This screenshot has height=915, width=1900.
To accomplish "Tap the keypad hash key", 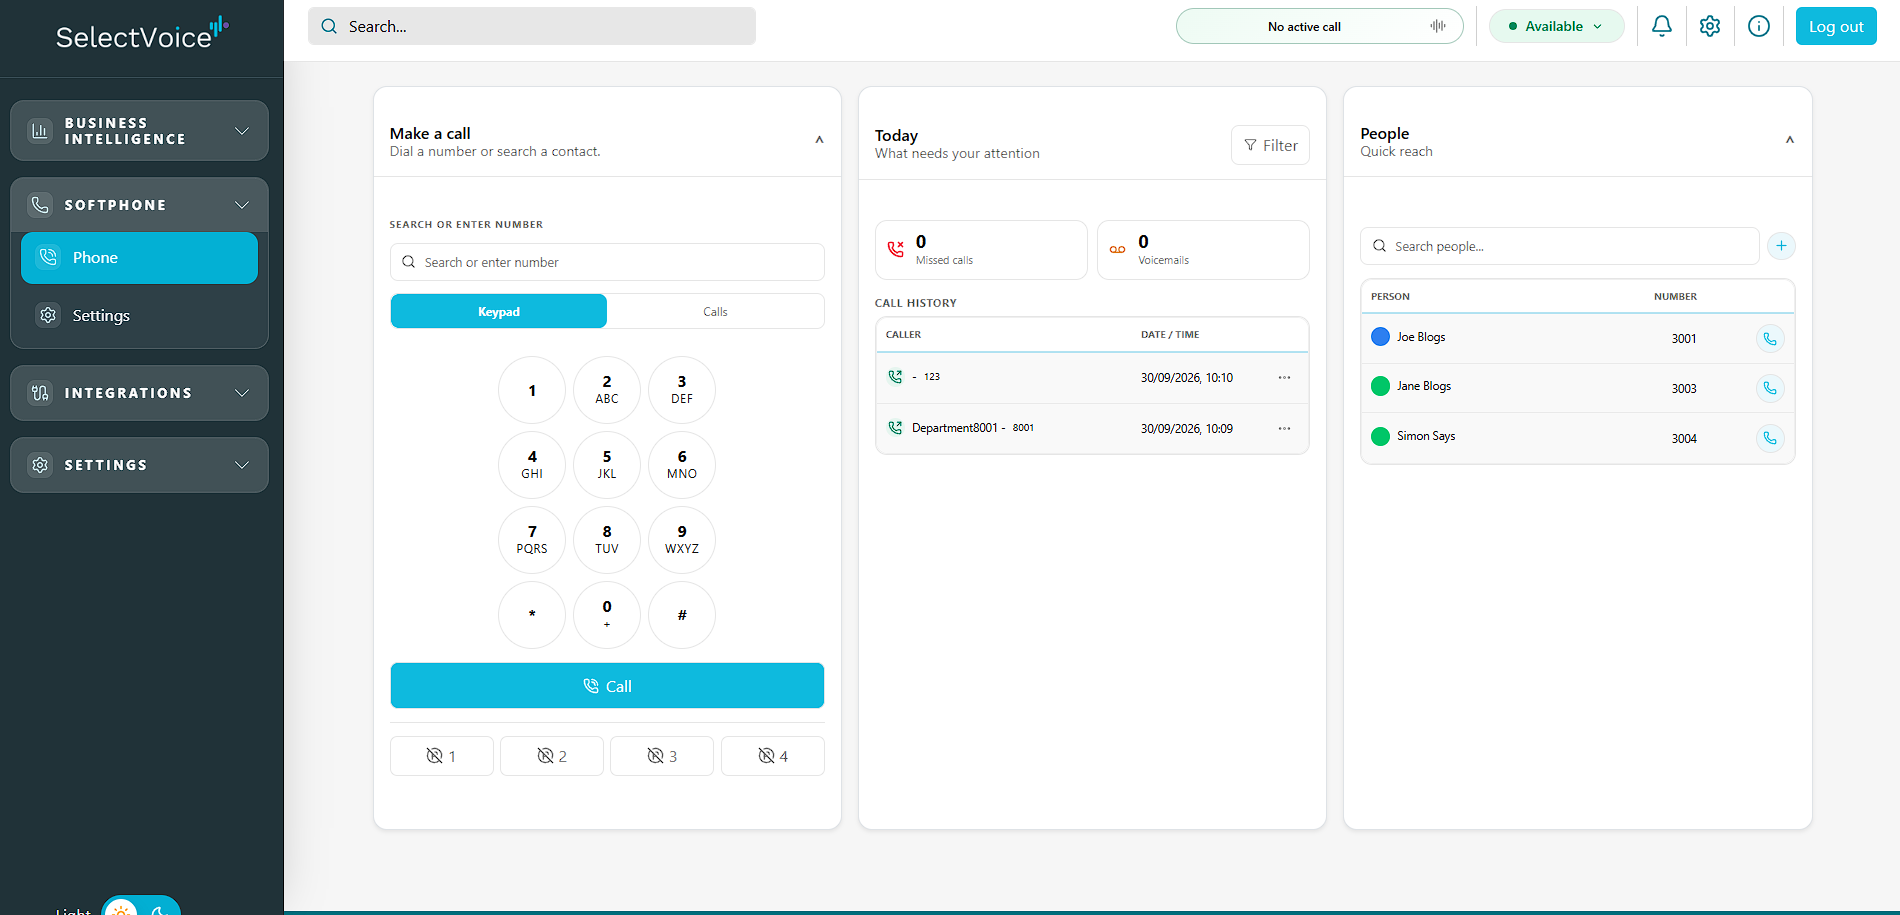I will point(682,615).
